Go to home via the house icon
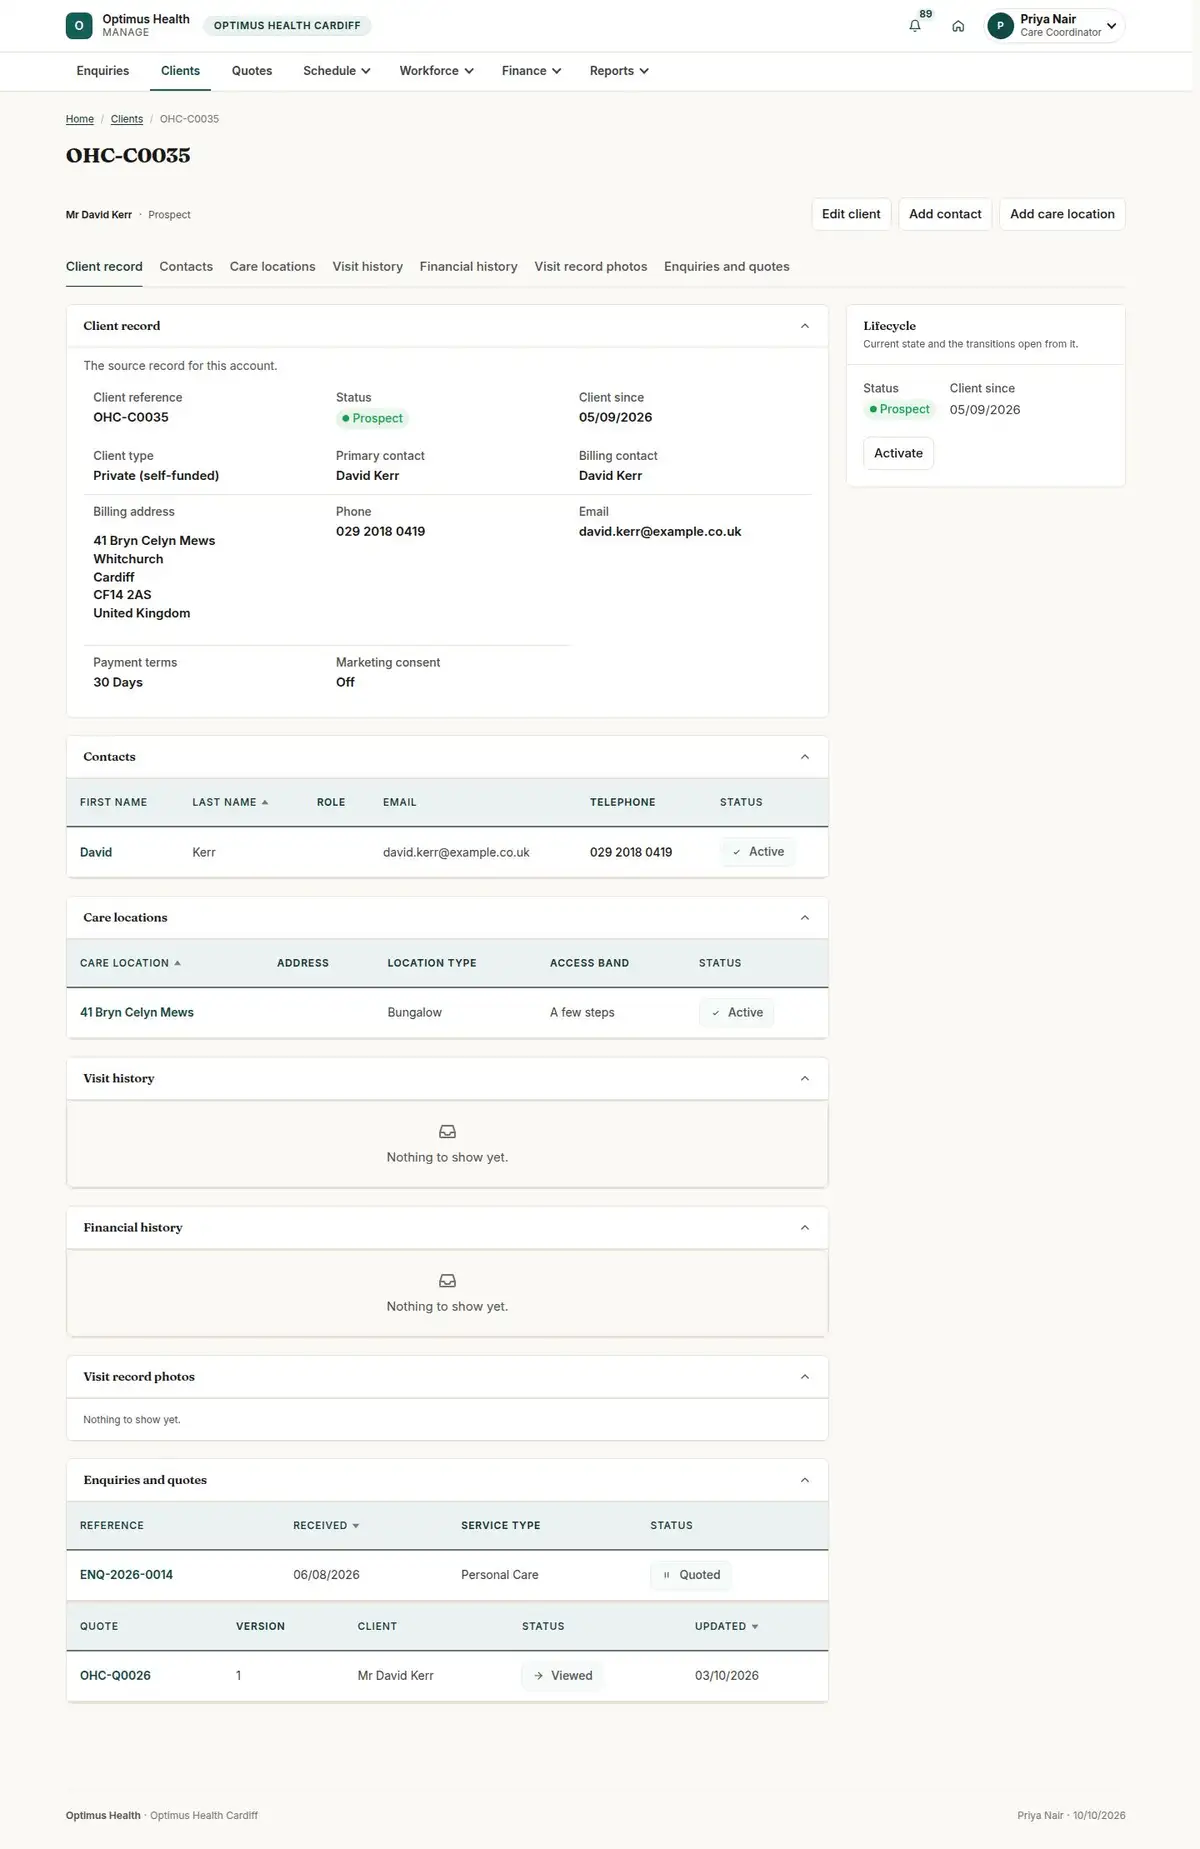Screen dimensions: 1200x1849 (x=958, y=26)
